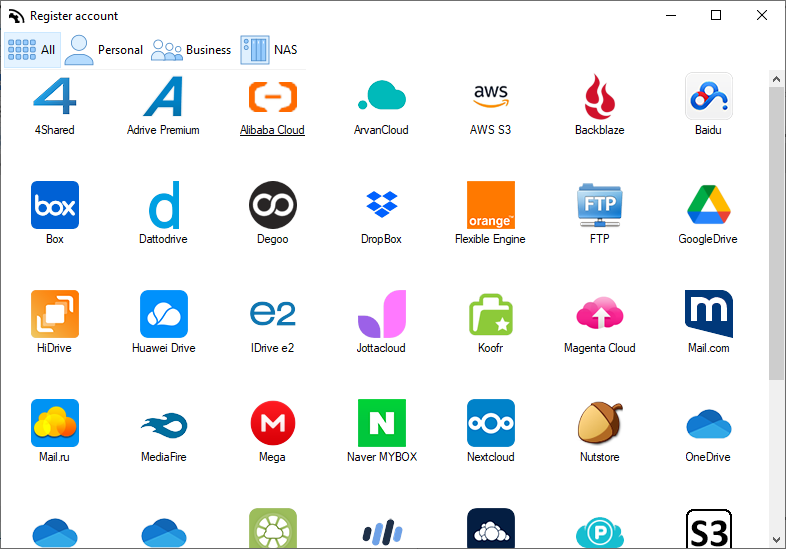Select the GoogleDrive icon
This screenshot has height=549, width=786.
coord(708,205)
